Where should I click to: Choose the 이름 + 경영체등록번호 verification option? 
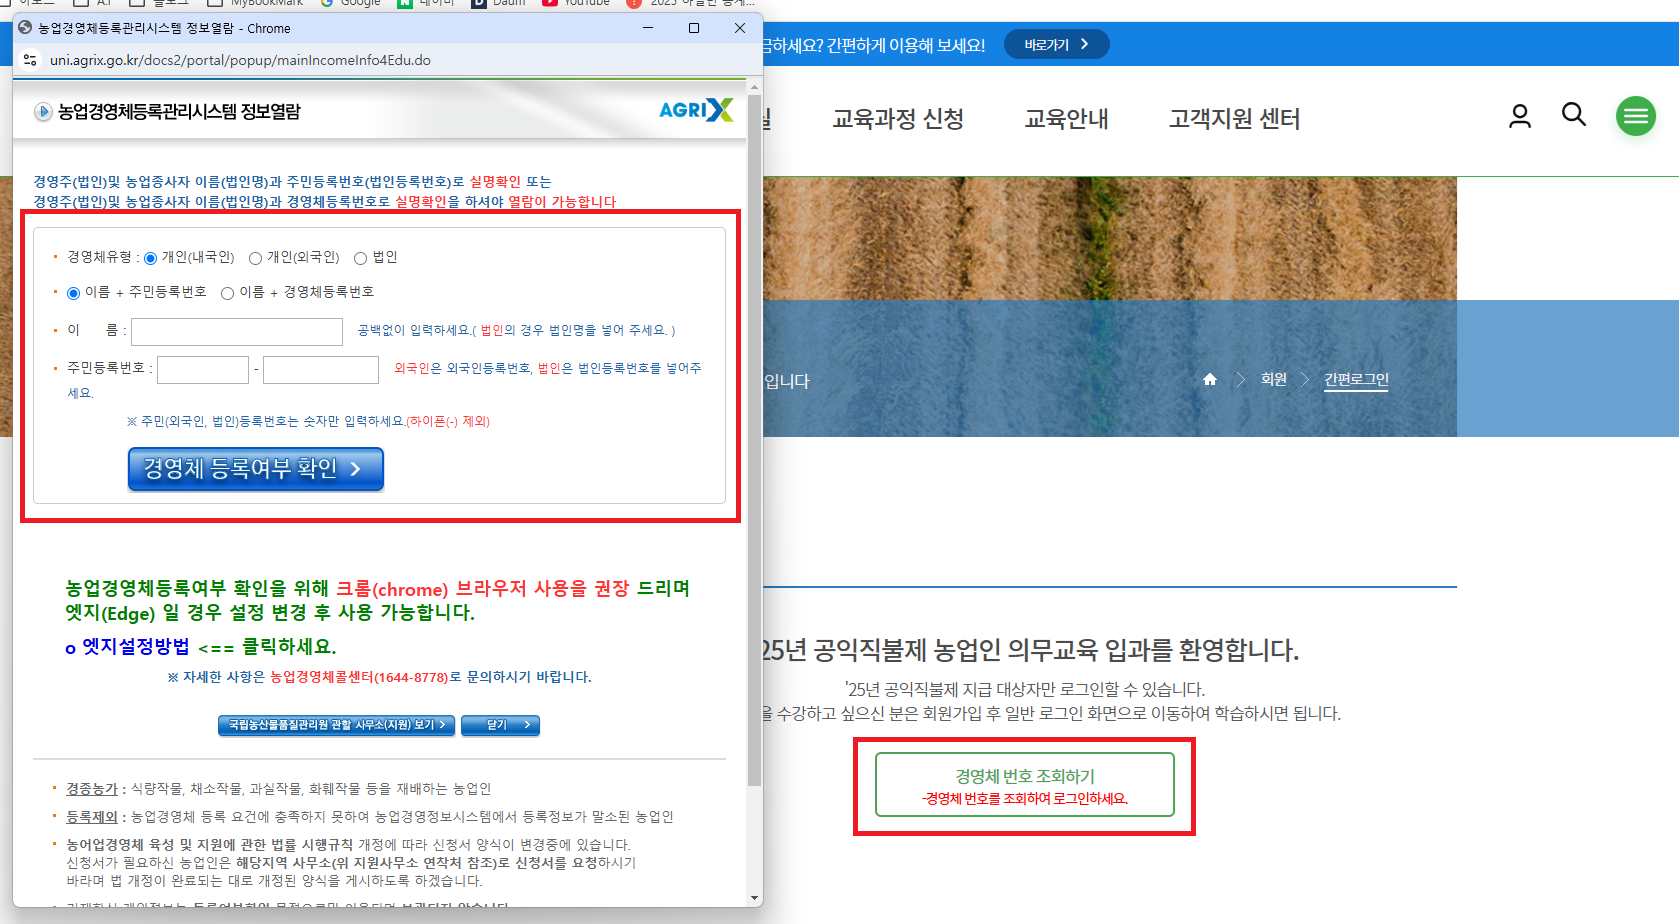click(x=227, y=292)
